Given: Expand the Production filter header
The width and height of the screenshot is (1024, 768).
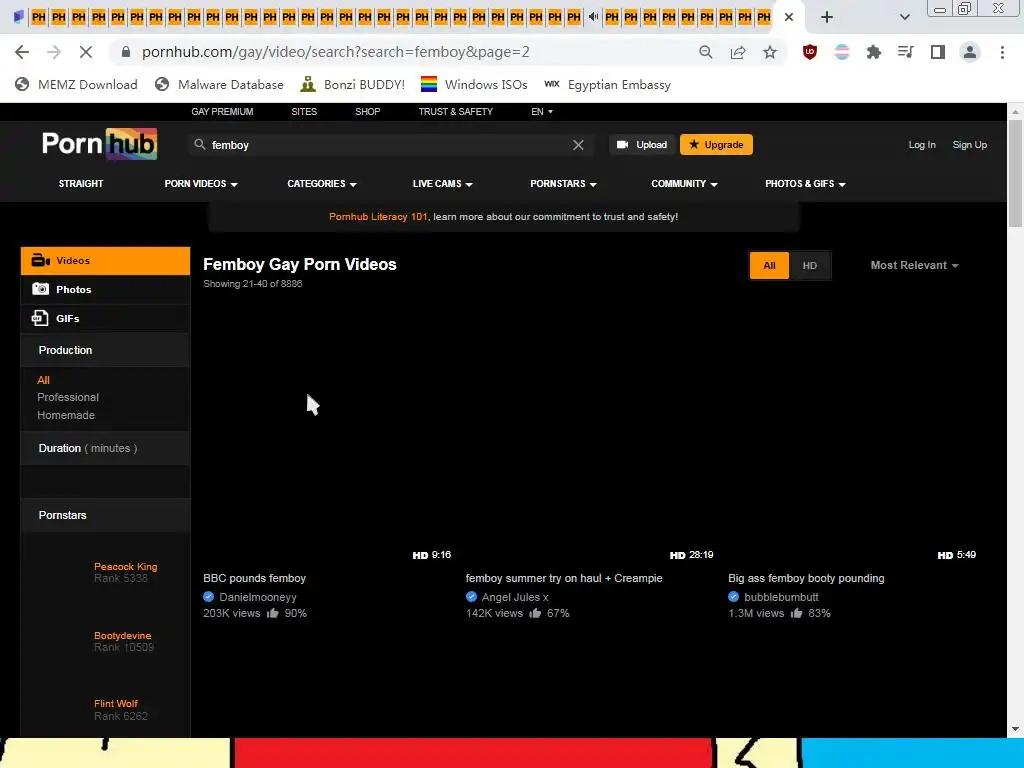Looking at the screenshot, I should pyautogui.click(x=105, y=351).
